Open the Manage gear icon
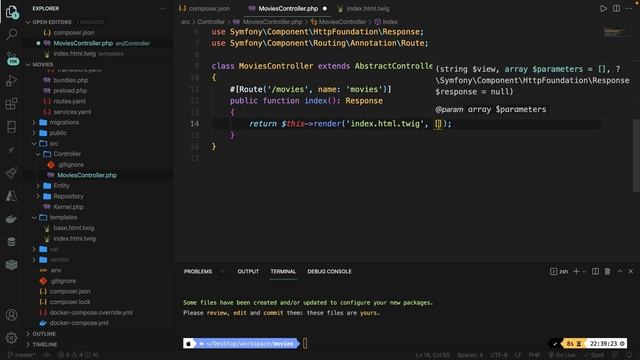The width and height of the screenshot is (640, 360). point(11,337)
